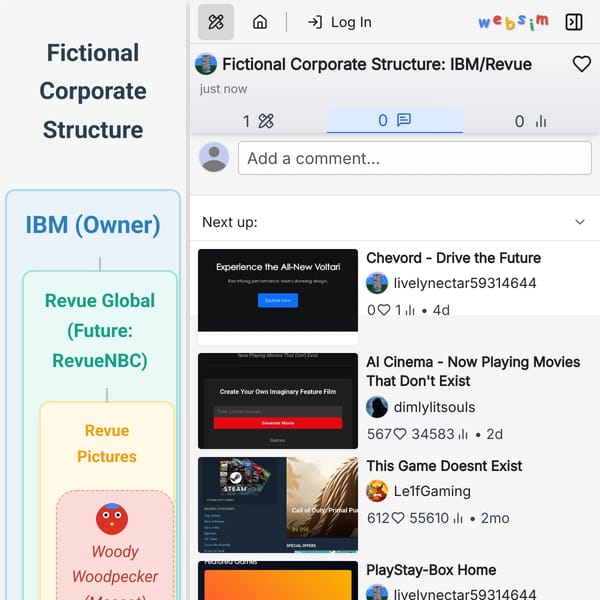Click the Chevord card's author avatar

377,283
